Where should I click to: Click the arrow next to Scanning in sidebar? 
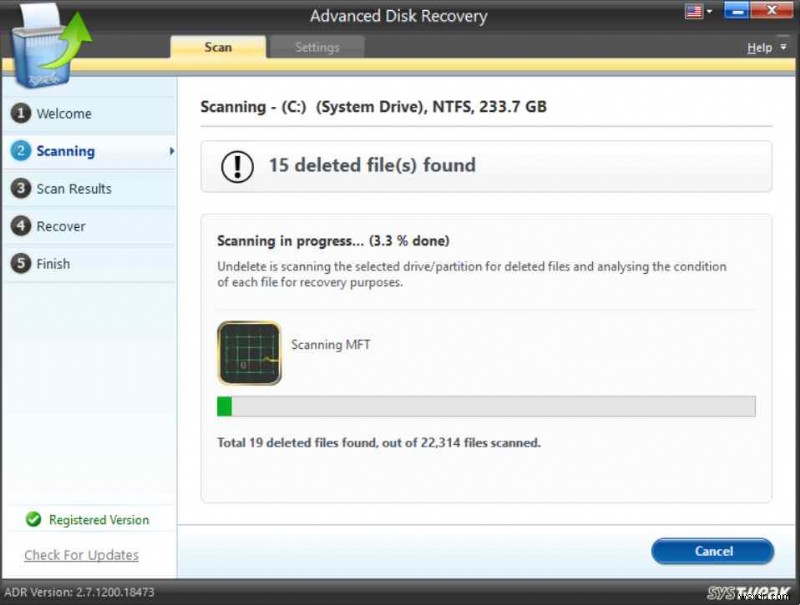coord(172,150)
